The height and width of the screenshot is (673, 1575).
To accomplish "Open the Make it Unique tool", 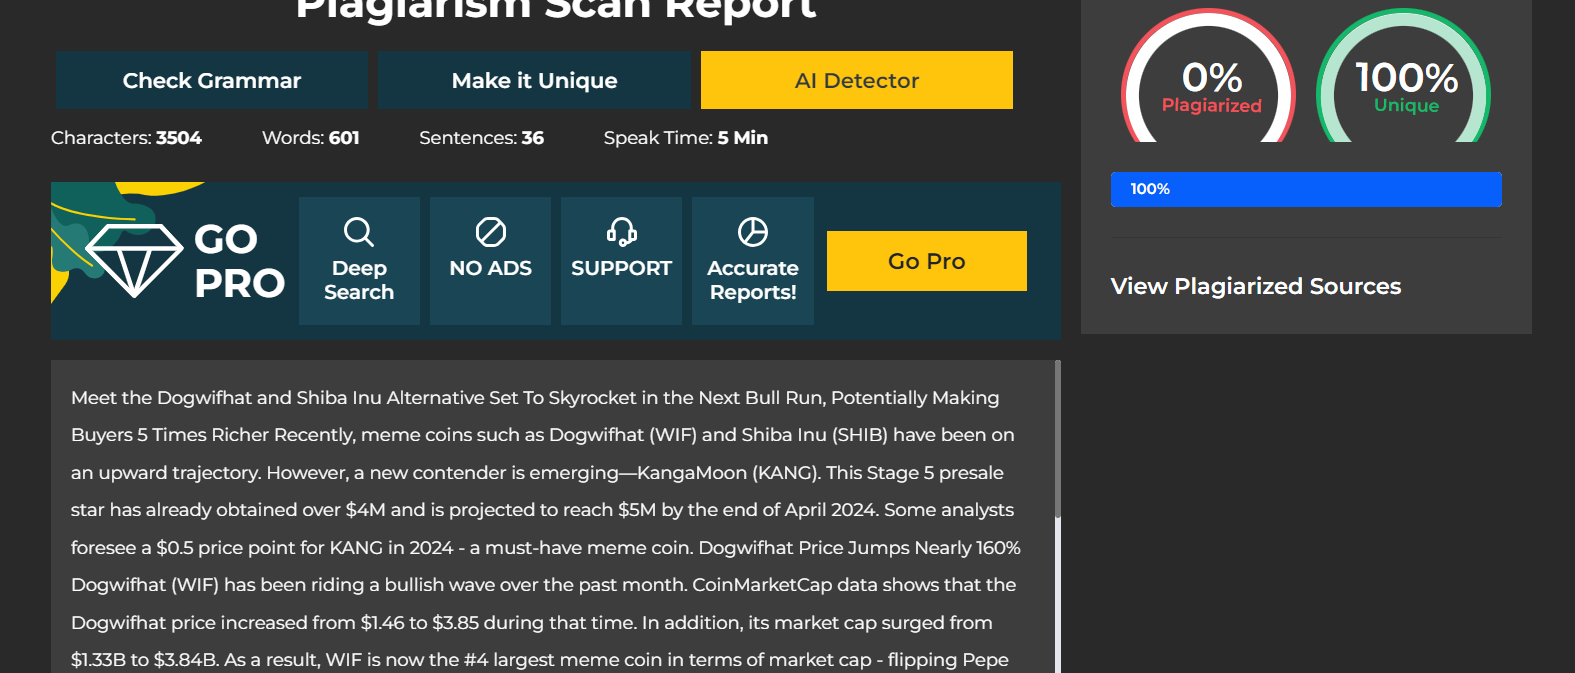I will pyautogui.click(x=534, y=80).
